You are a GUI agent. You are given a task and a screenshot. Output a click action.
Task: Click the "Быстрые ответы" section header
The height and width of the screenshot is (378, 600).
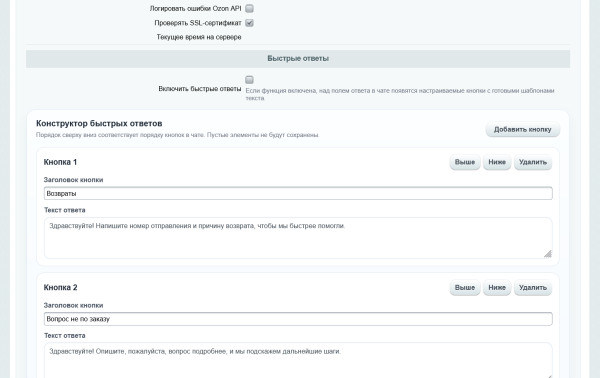tap(298, 59)
